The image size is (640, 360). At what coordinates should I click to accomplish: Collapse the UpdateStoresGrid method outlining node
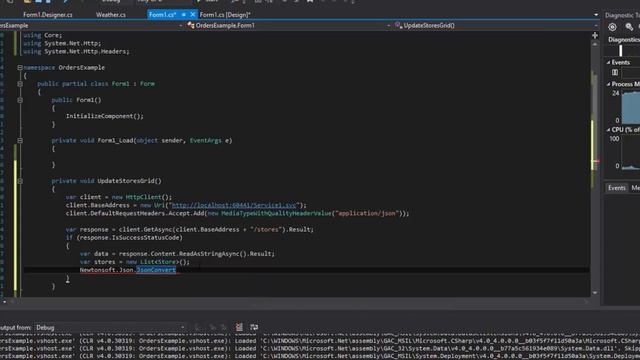[x=20, y=181]
